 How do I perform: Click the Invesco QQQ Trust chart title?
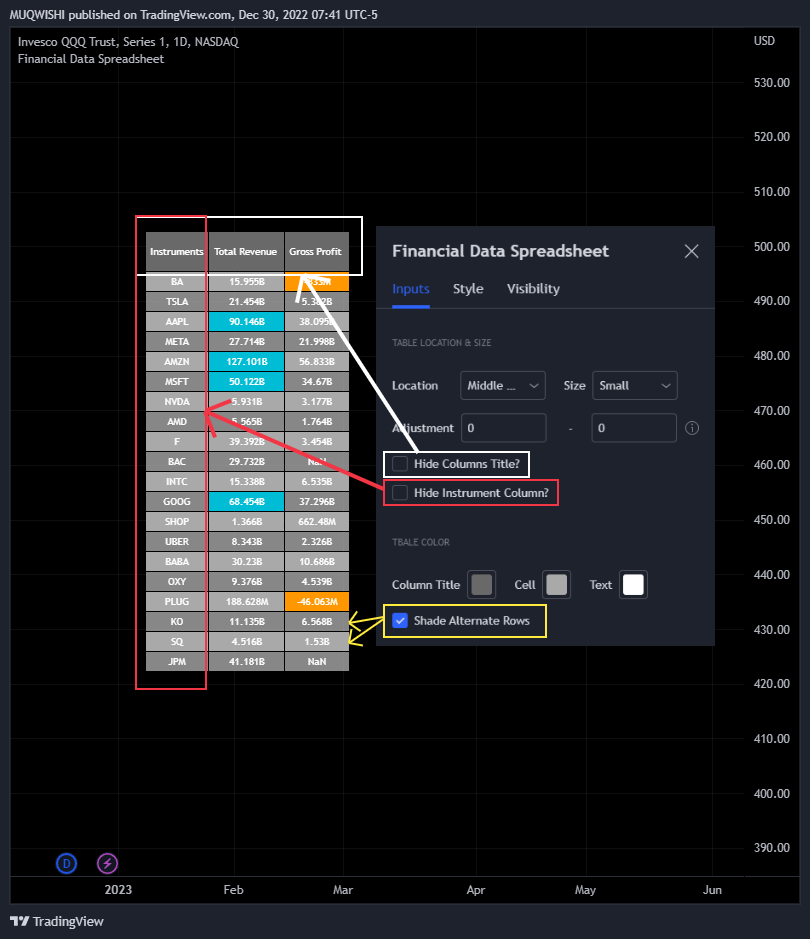pyautogui.click(x=128, y=42)
